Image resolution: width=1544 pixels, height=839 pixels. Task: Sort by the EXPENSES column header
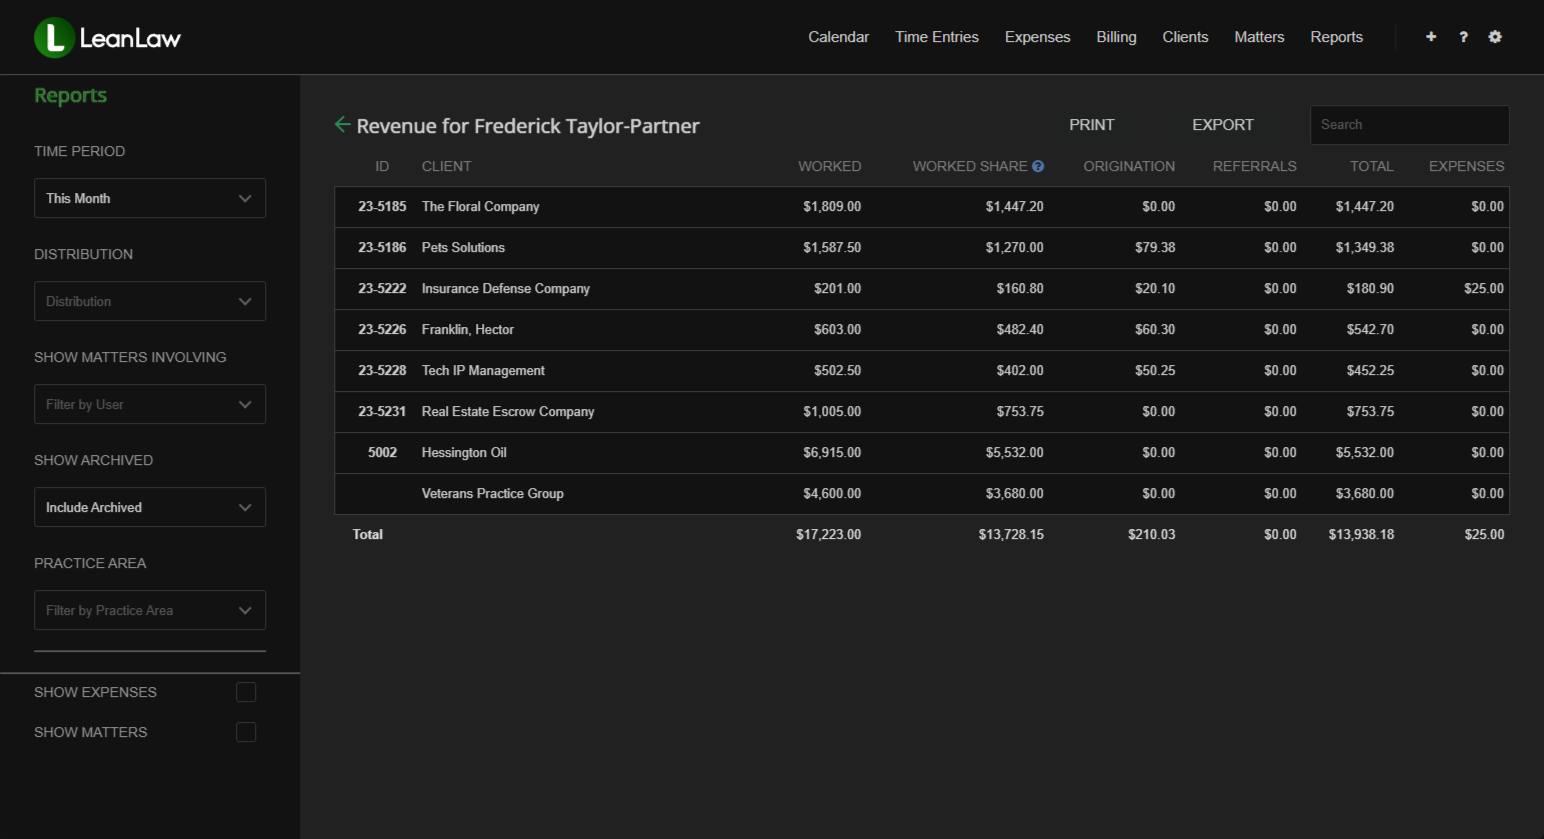(x=1466, y=166)
